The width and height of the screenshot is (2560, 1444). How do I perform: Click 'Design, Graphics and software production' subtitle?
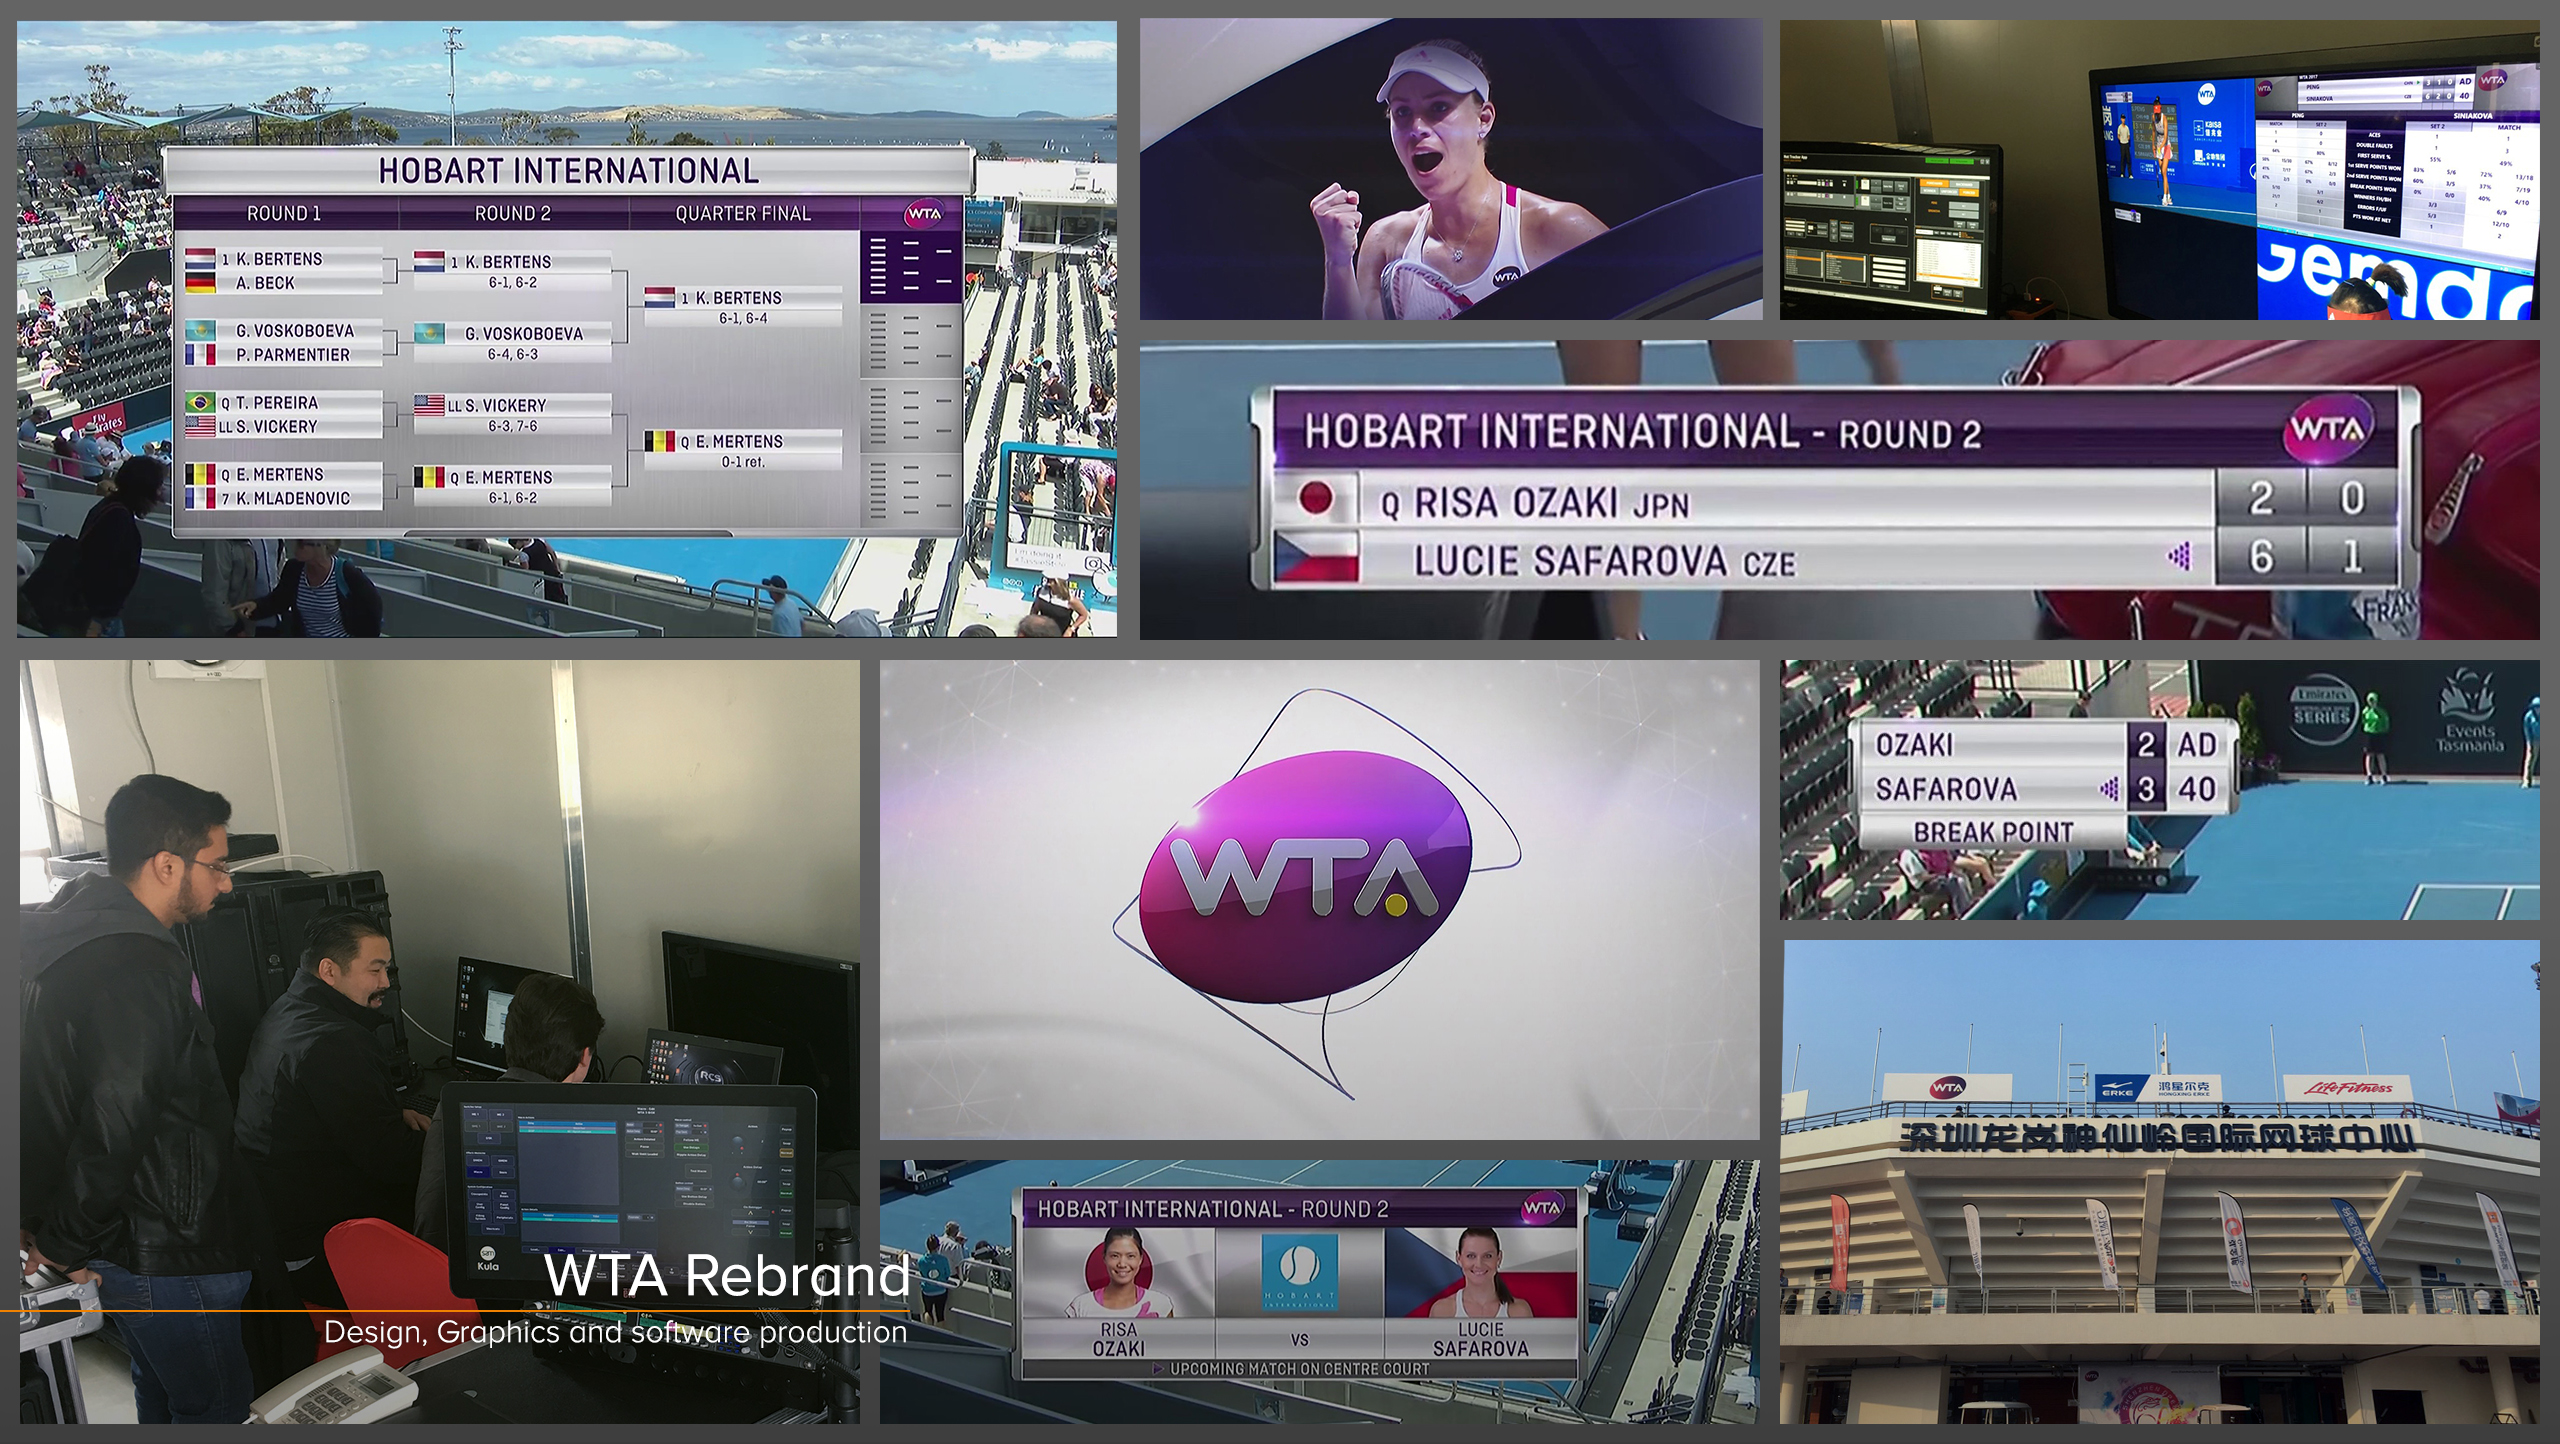(x=615, y=1332)
